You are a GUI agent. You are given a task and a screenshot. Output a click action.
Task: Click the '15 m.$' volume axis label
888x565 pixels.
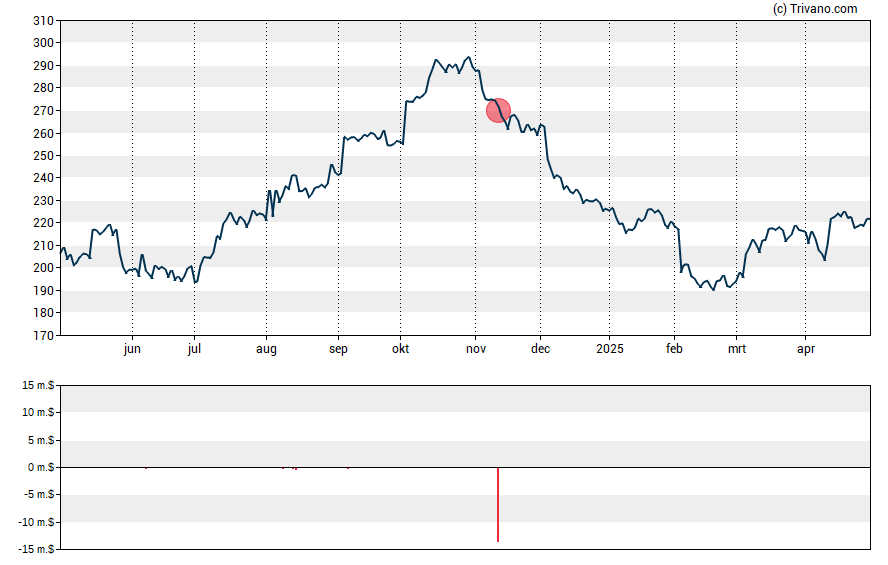[x=38, y=386]
